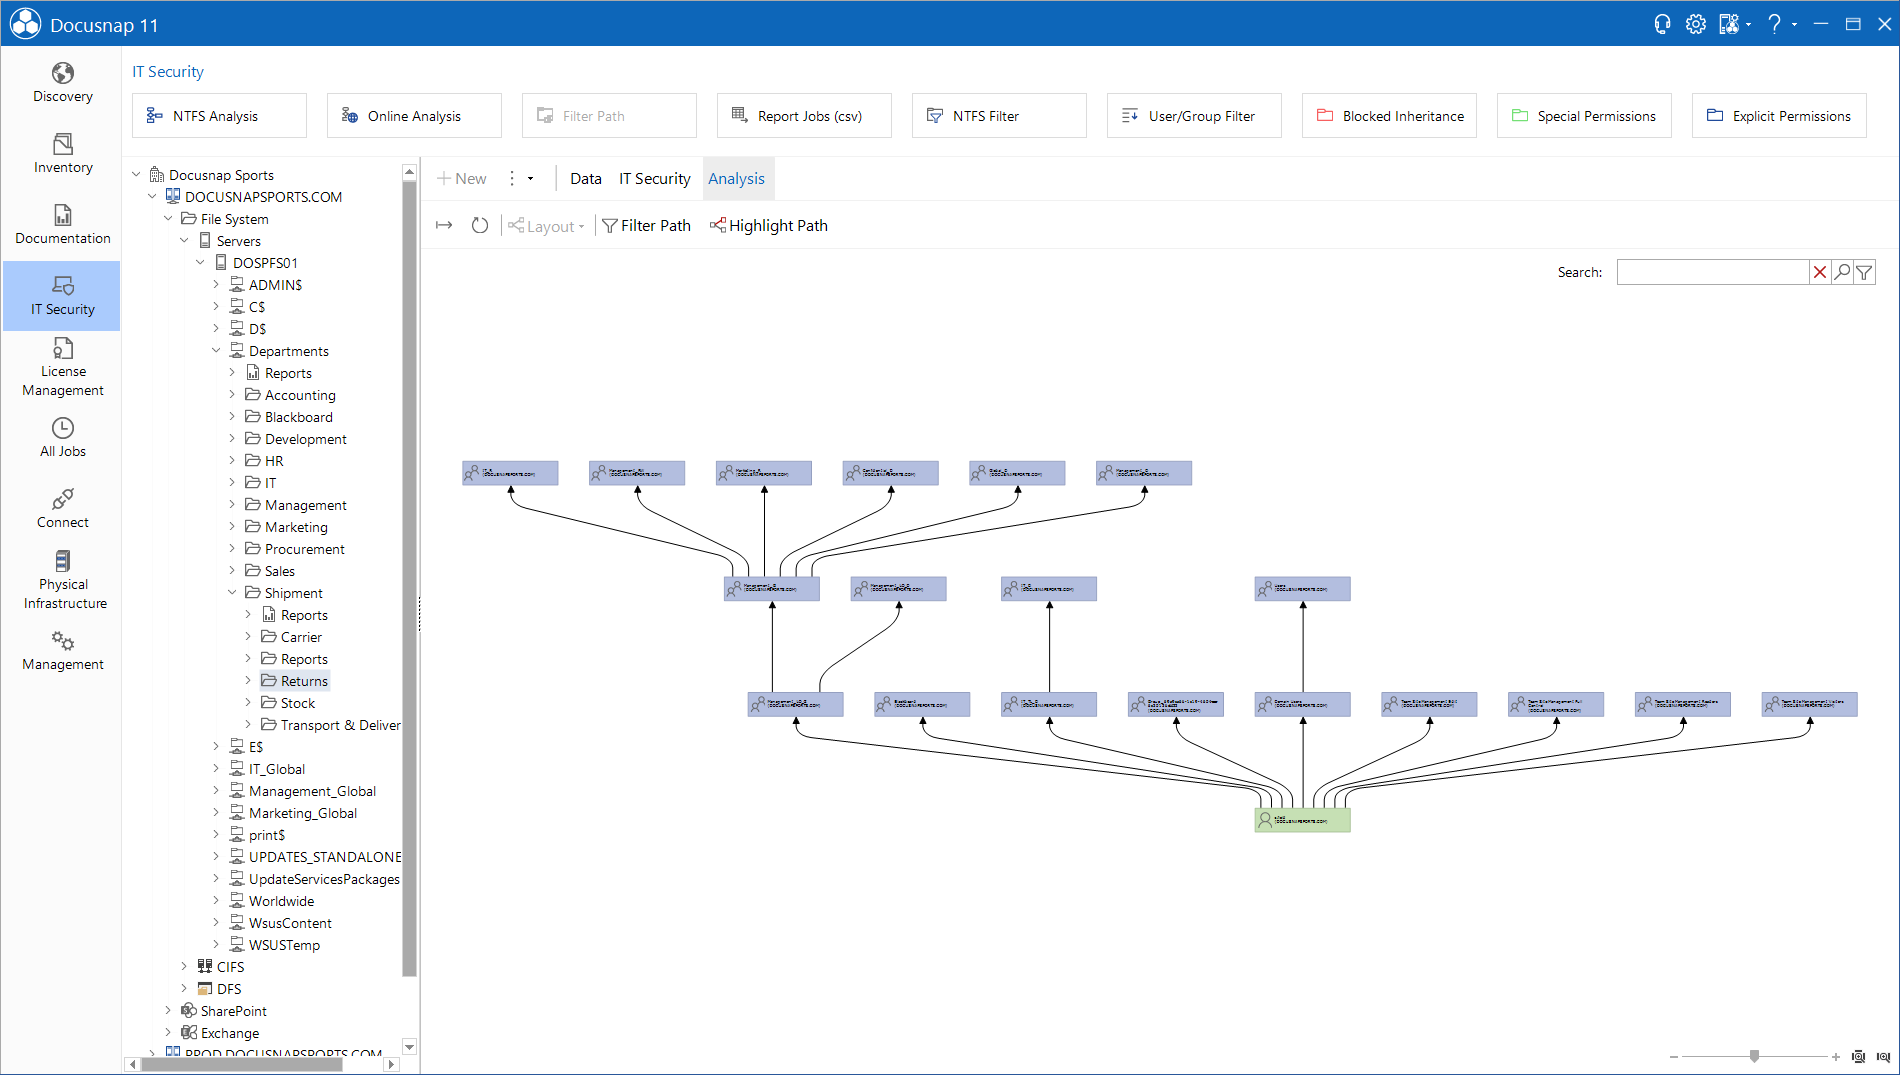The height and width of the screenshot is (1075, 1900).
Task: Focus the Search input field
Action: 1712,272
